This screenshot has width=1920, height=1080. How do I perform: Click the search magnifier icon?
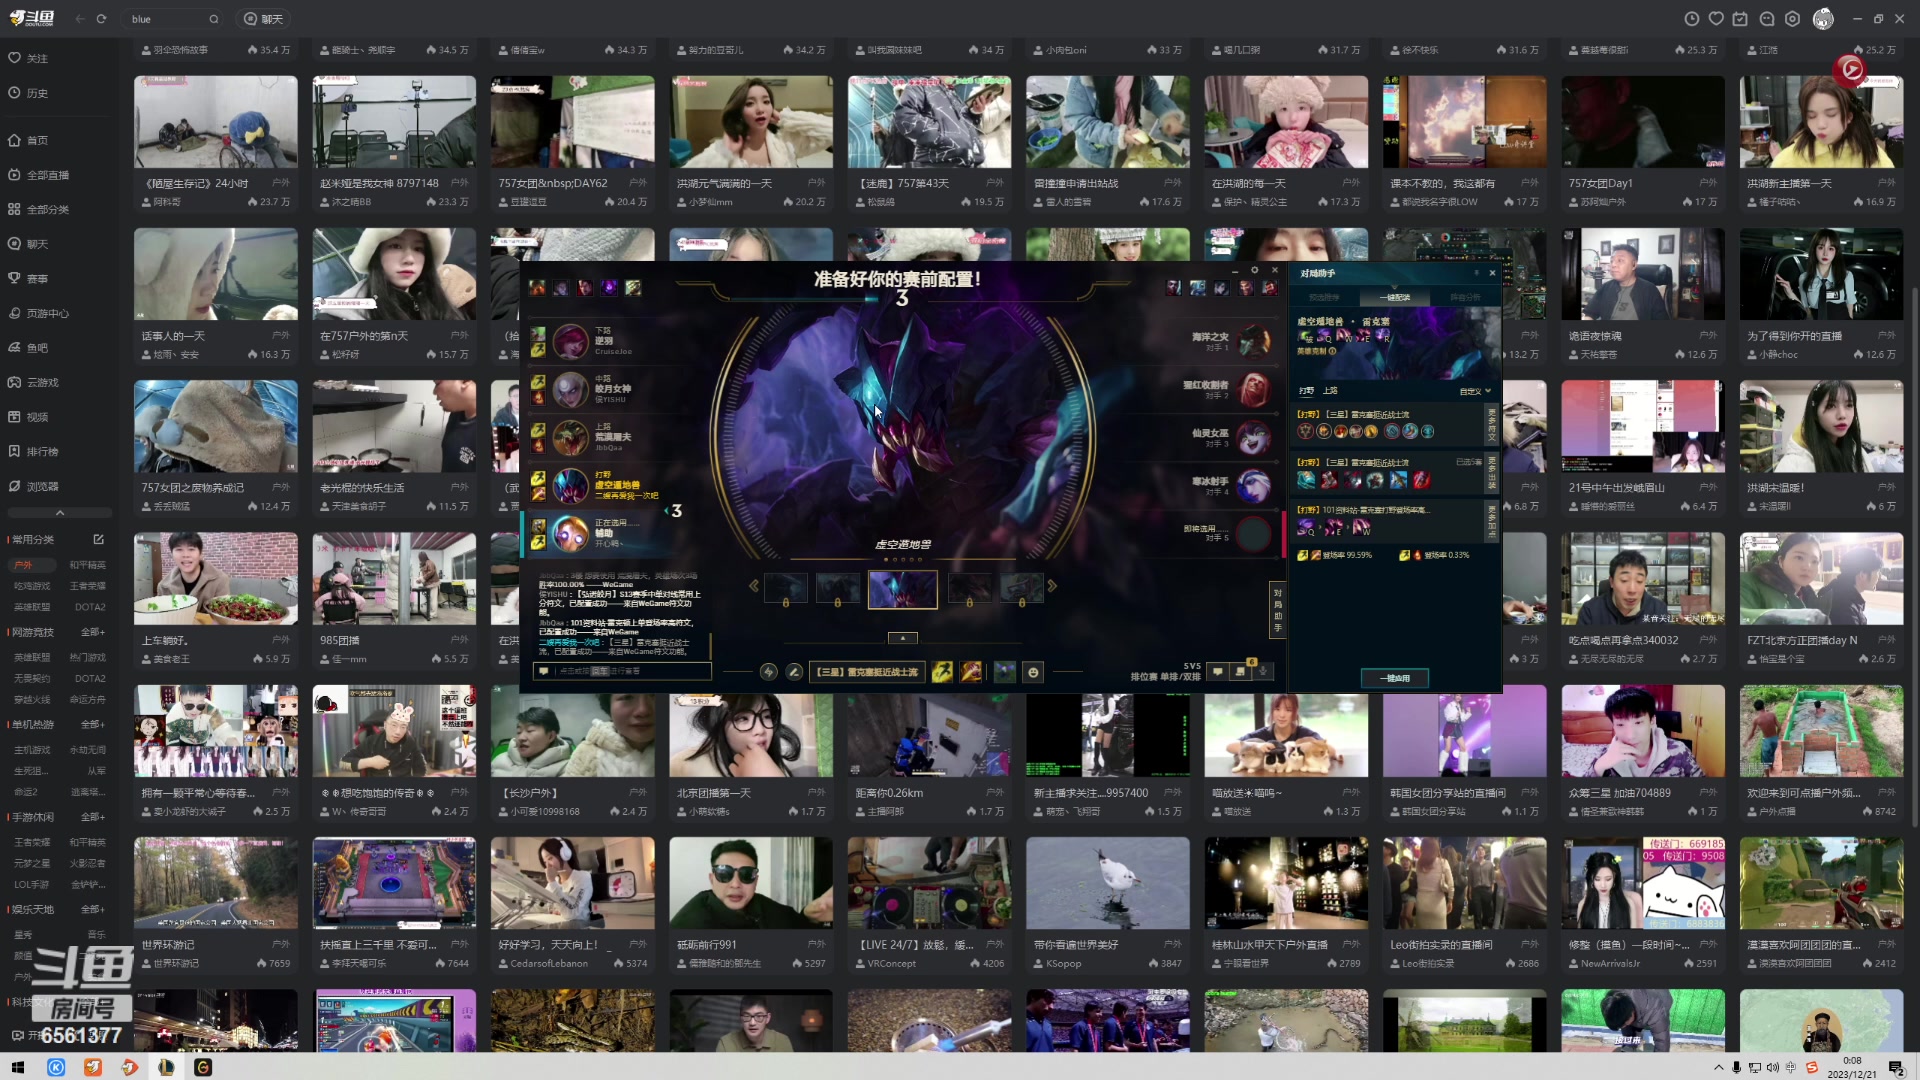[x=214, y=19]
